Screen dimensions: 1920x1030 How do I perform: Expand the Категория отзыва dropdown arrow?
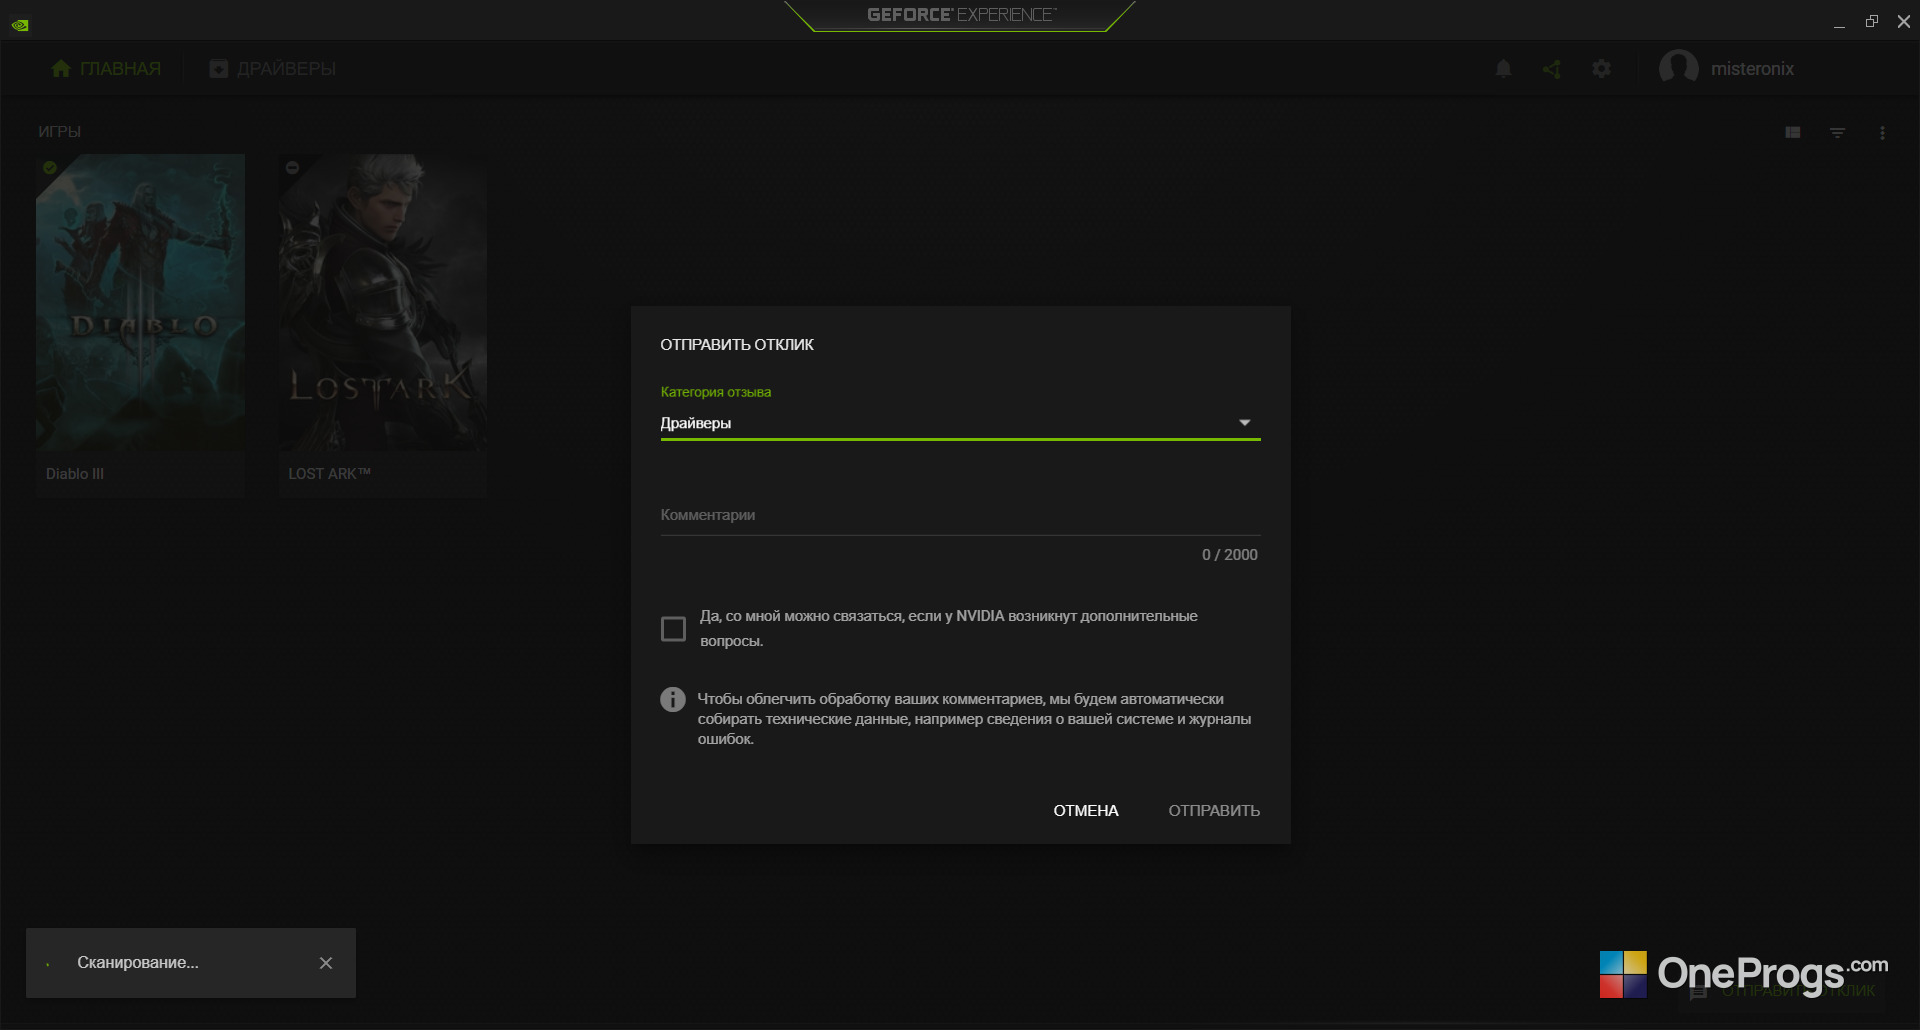(1245, 423)
